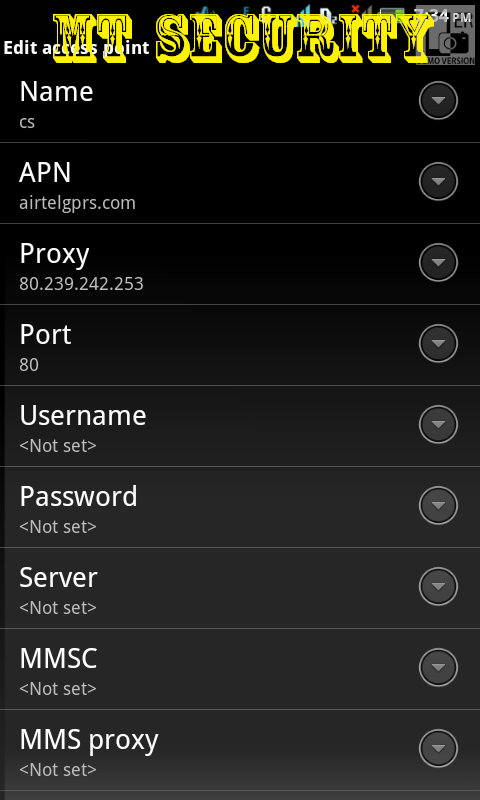Select the Password row labeled Not set
Screen dimensions: 480x800
(x=240, y=508)
